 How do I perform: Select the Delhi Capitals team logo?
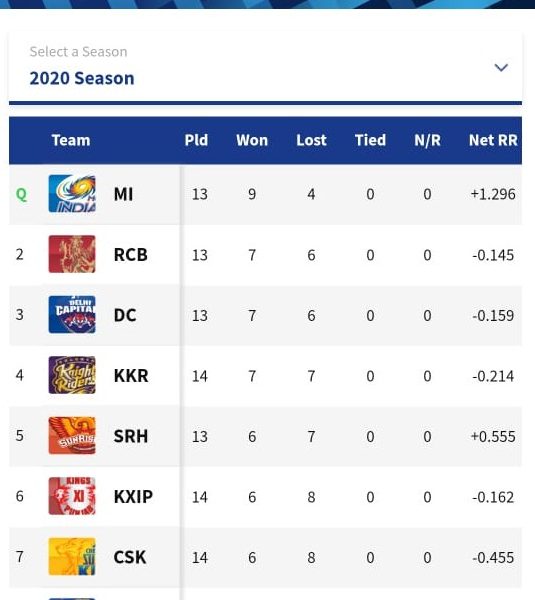click(72, 315)
